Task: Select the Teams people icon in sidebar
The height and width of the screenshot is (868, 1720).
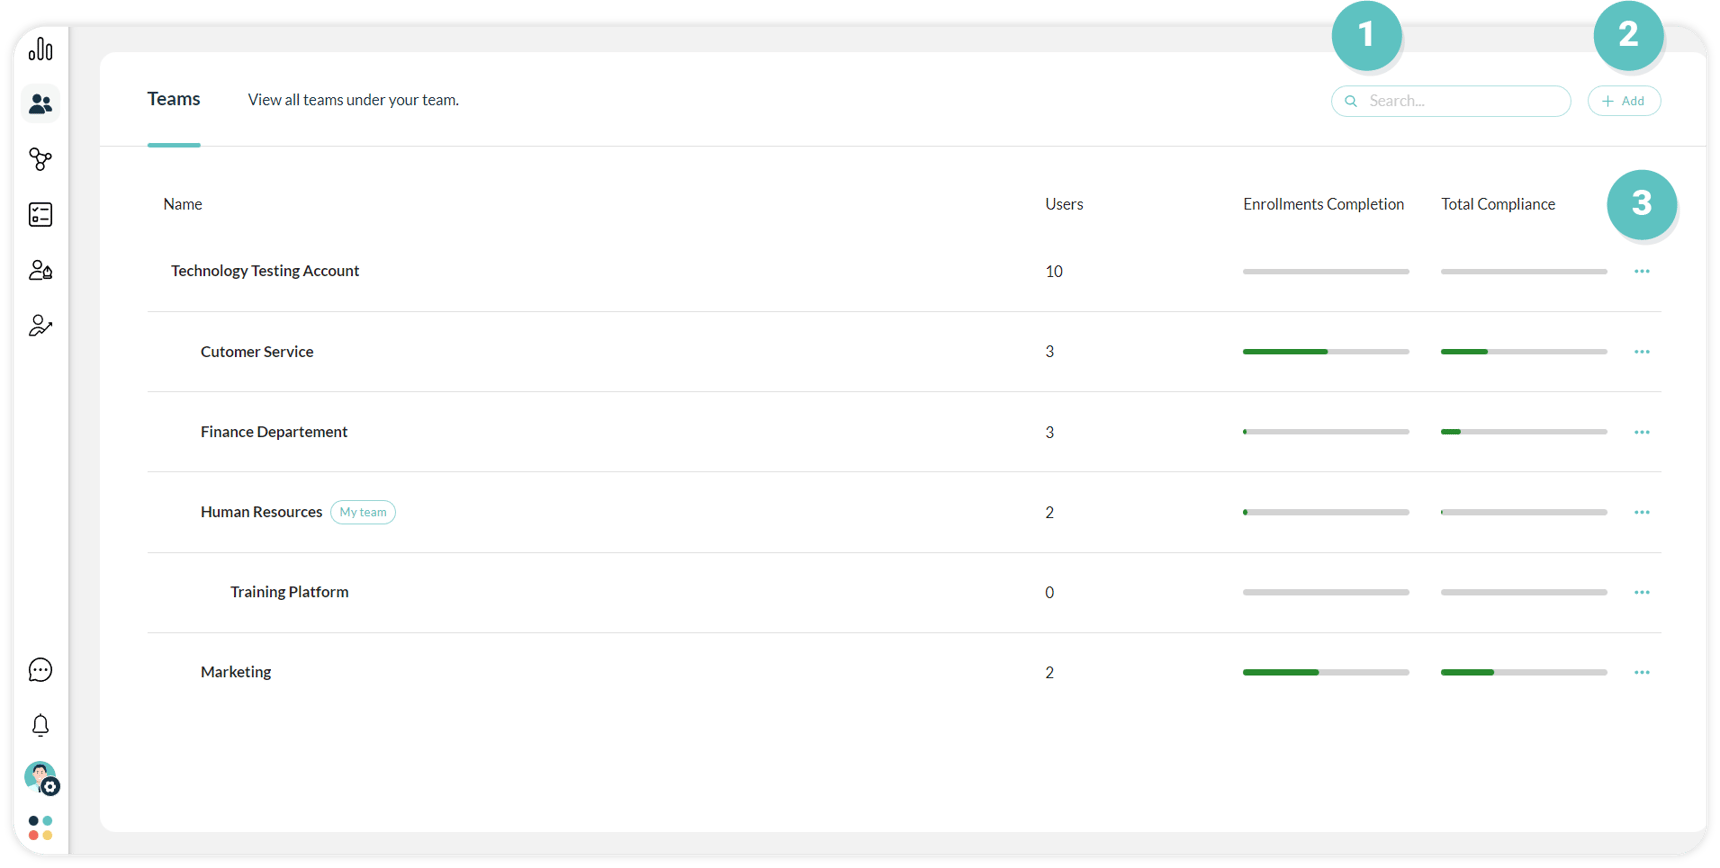Action: tap(40, 104)
